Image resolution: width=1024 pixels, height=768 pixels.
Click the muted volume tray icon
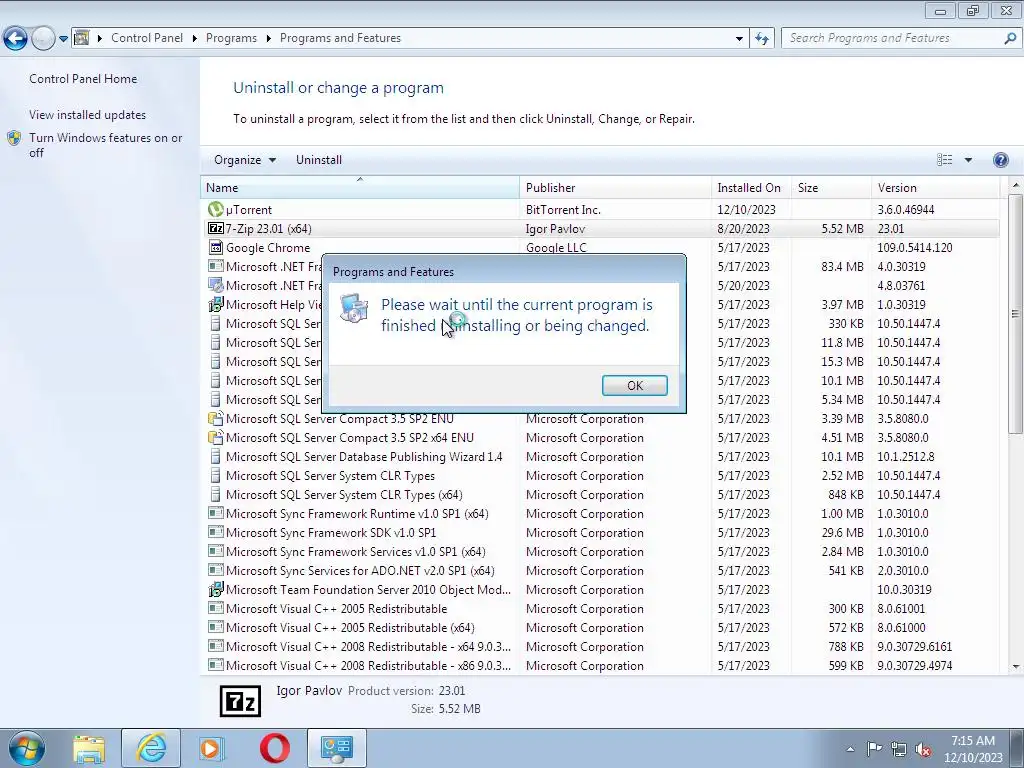click(923, 749)
